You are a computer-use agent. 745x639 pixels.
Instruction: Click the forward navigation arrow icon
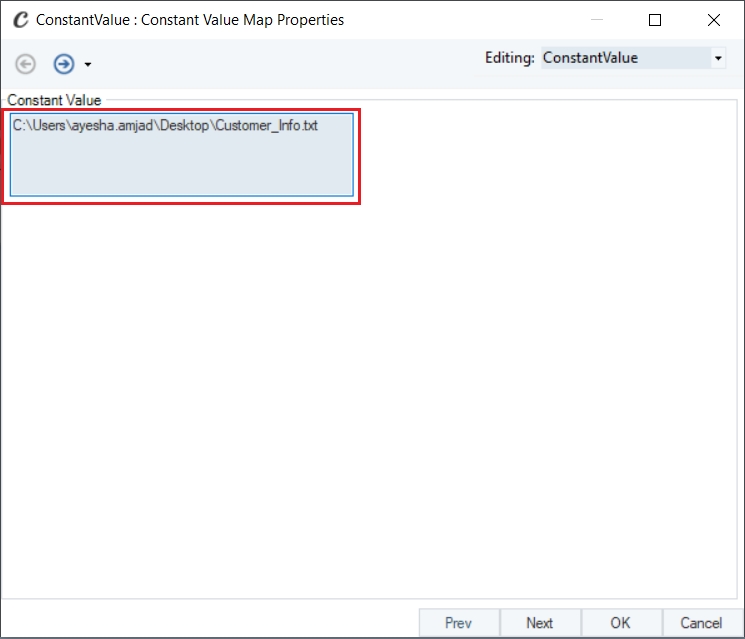click(x=64, y=64)
